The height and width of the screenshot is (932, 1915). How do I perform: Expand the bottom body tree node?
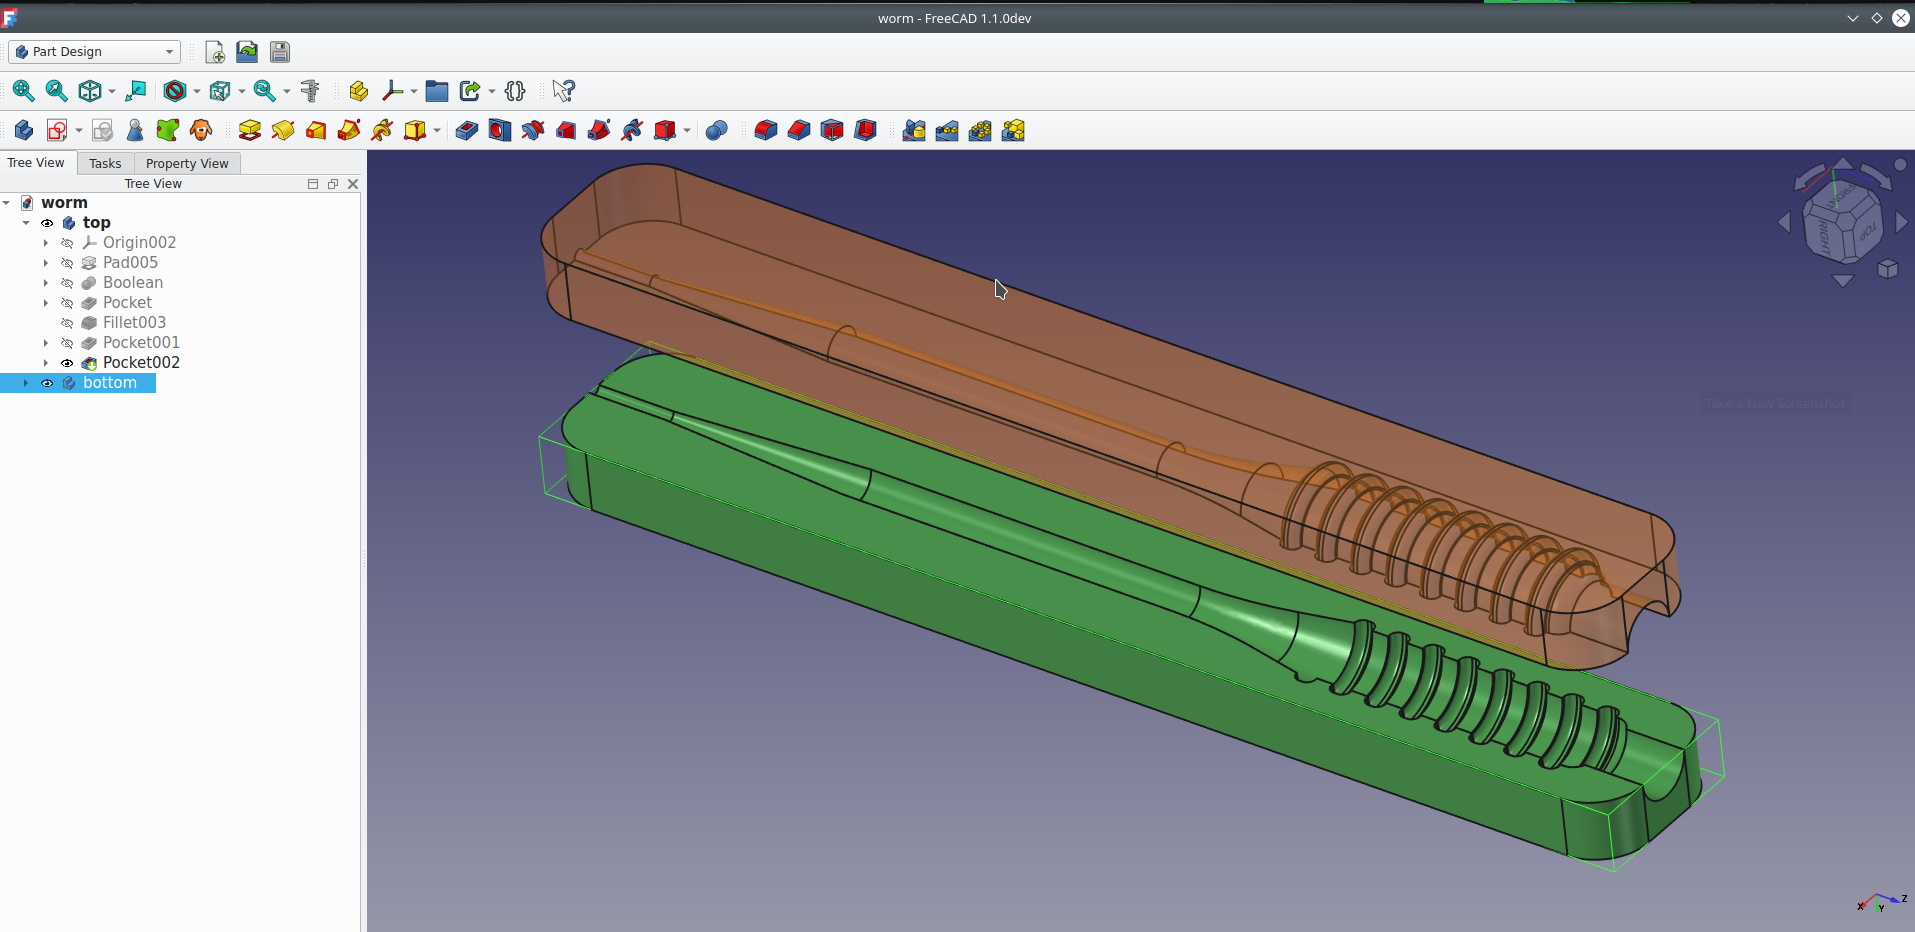tap(26, 383)
